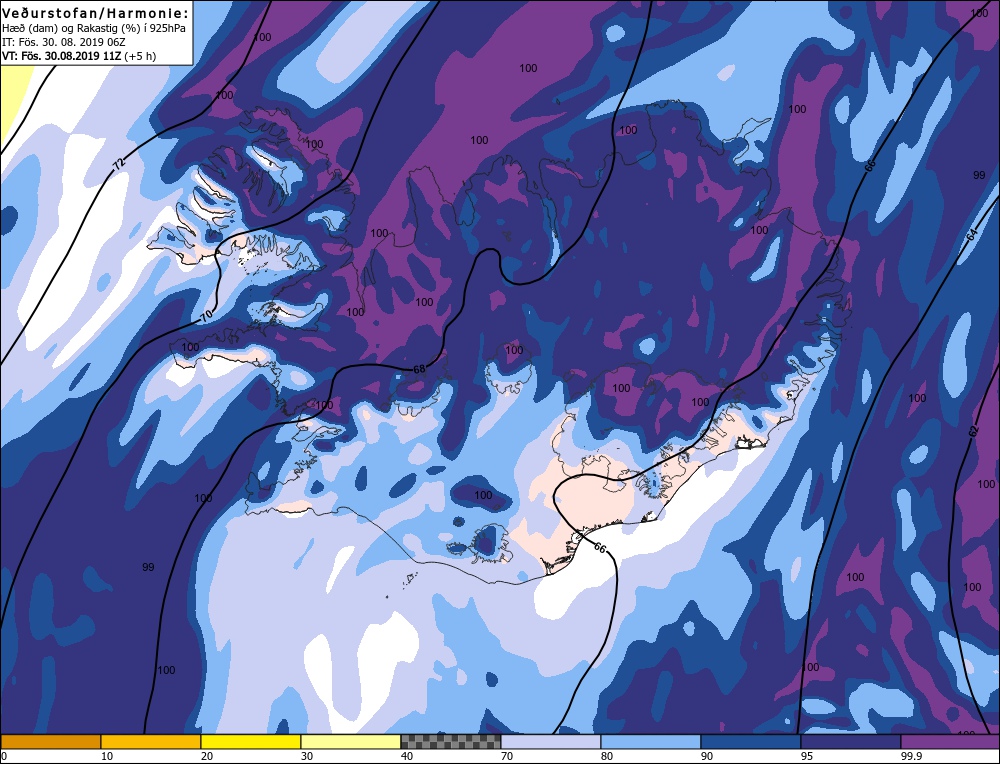Click the legend tick label "0"
The height and width of the screenshot is (764, 1000).
coord(4,756)
